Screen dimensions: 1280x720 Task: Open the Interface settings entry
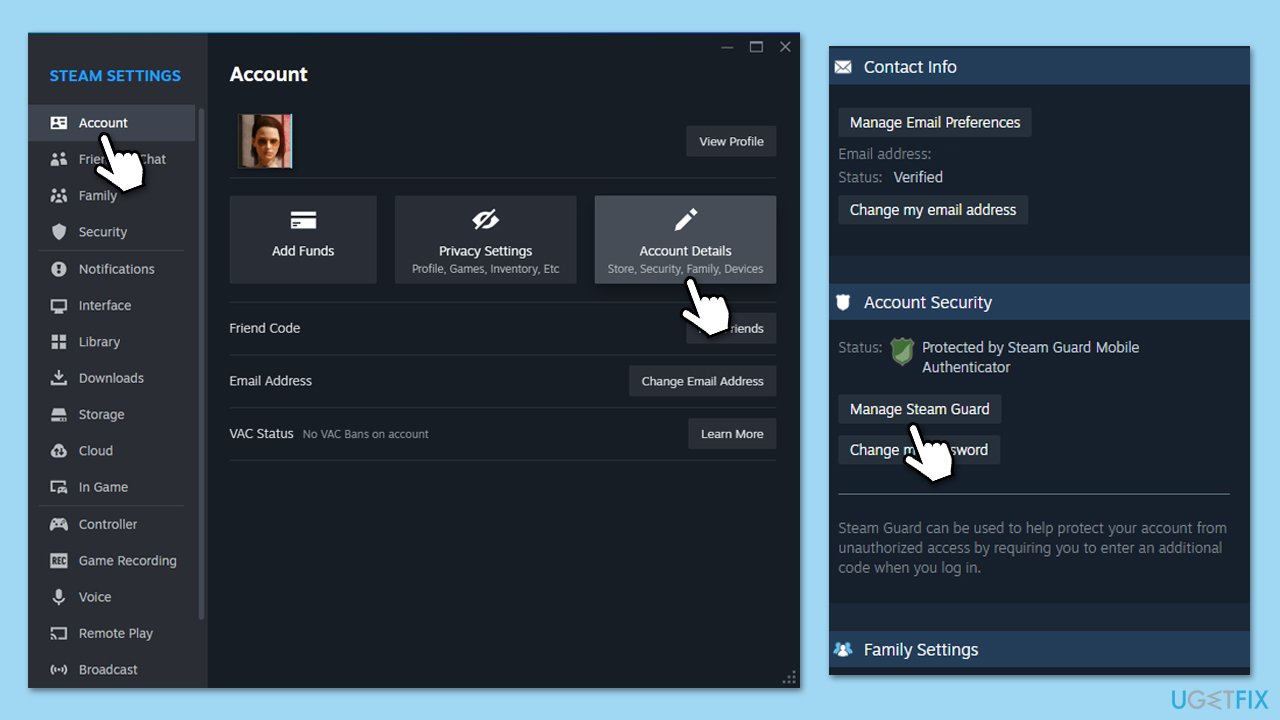104,305
